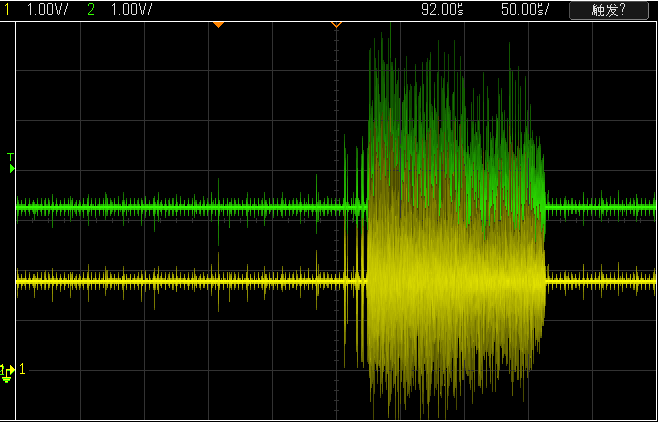658x422 pixels.
Task: Click the 92.00 time delay readout
Action: [442, 10]
